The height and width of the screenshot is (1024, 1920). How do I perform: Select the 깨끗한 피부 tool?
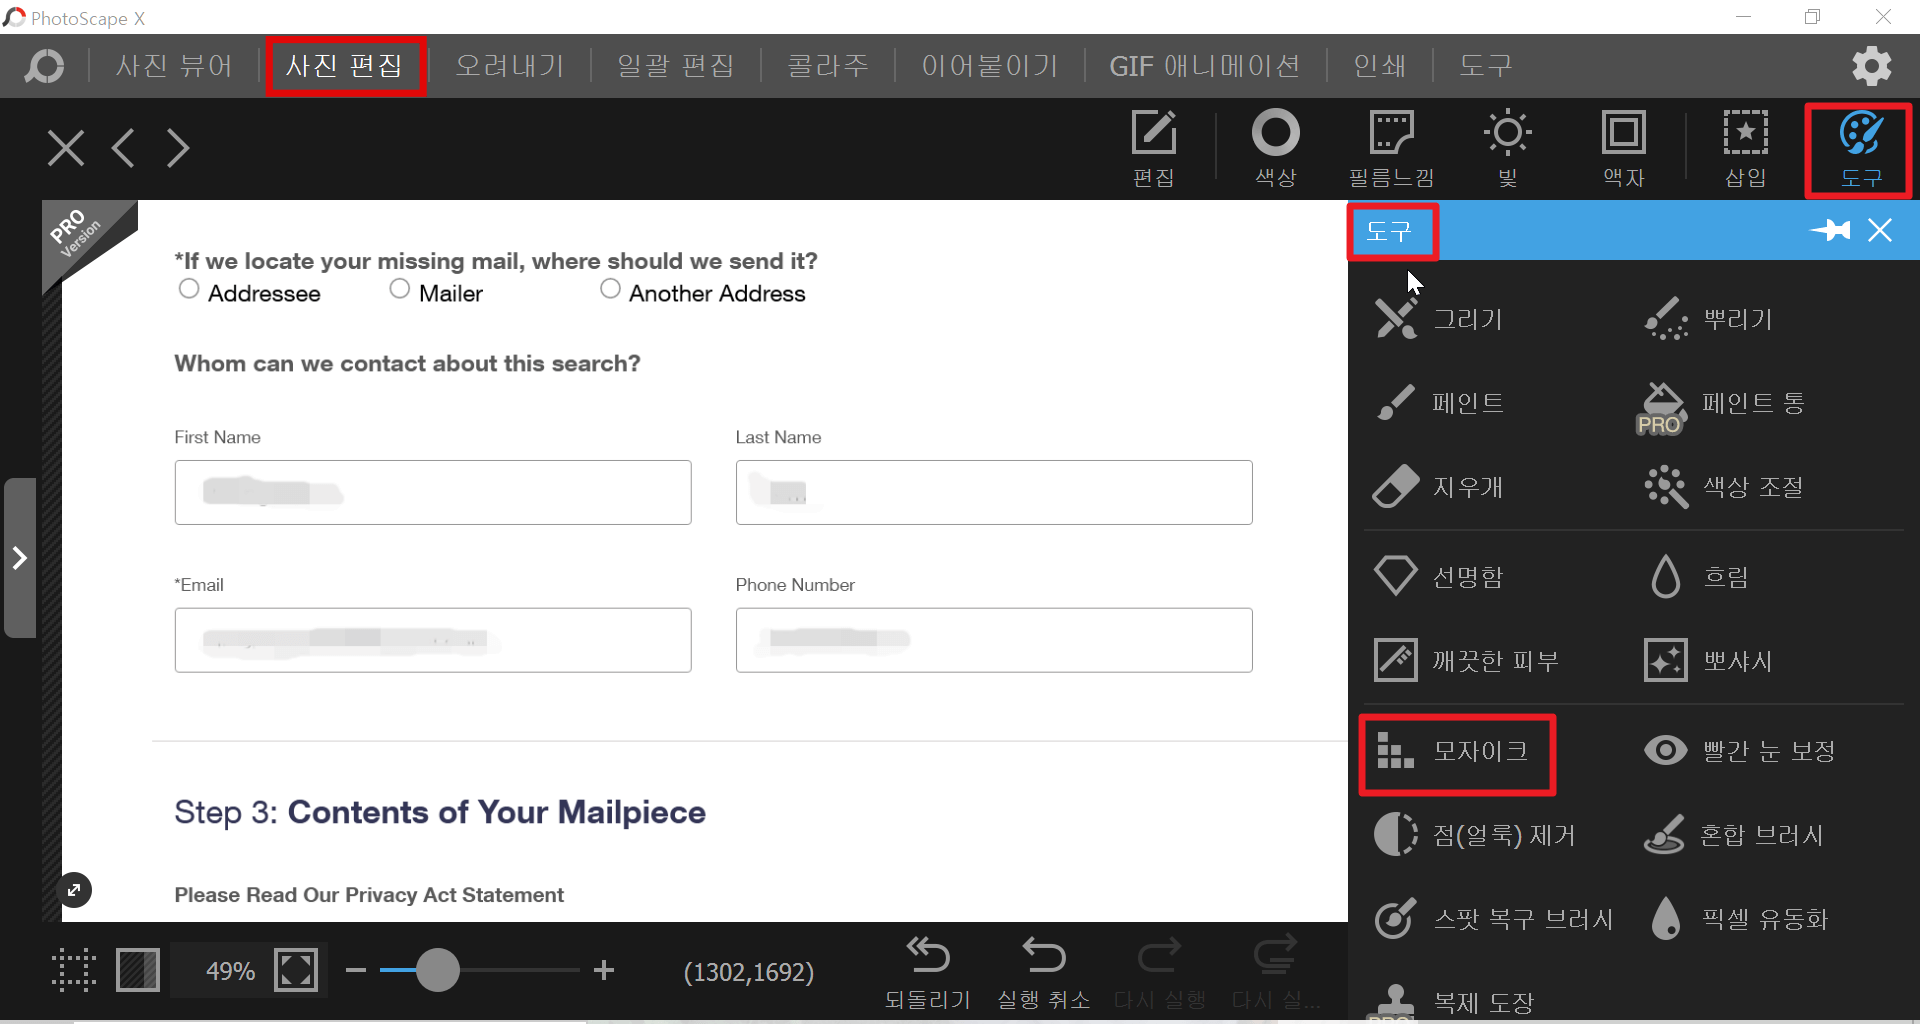tap(1467, 661)
